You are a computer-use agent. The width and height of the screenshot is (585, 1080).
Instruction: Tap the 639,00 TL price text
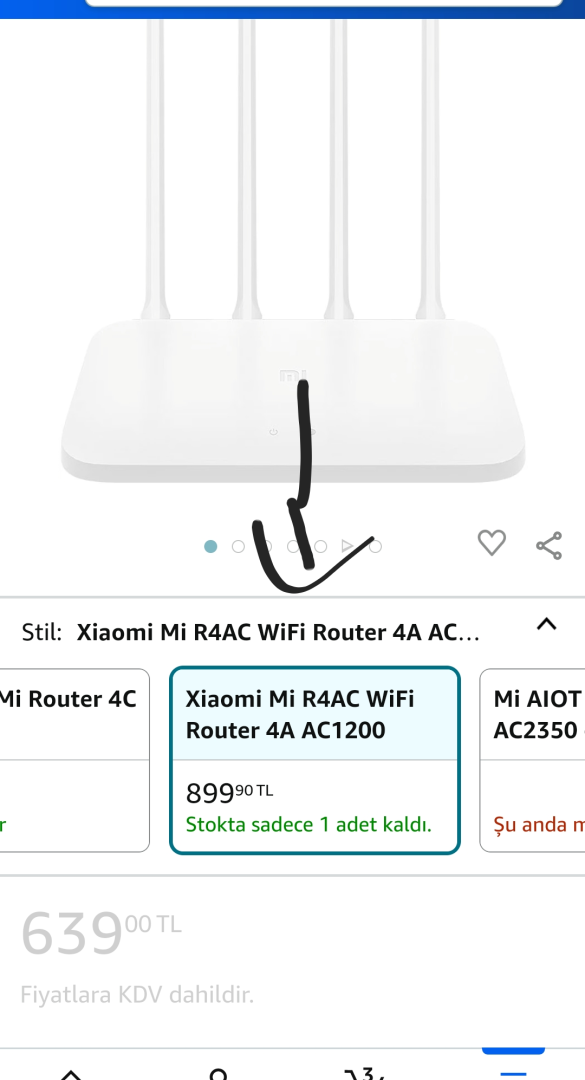tap(101, 933)
